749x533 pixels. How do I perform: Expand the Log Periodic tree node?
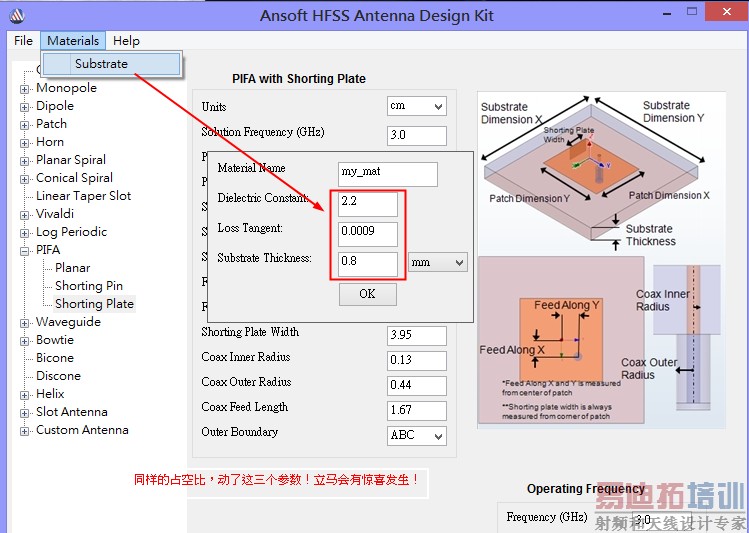(x=24, y=233)
